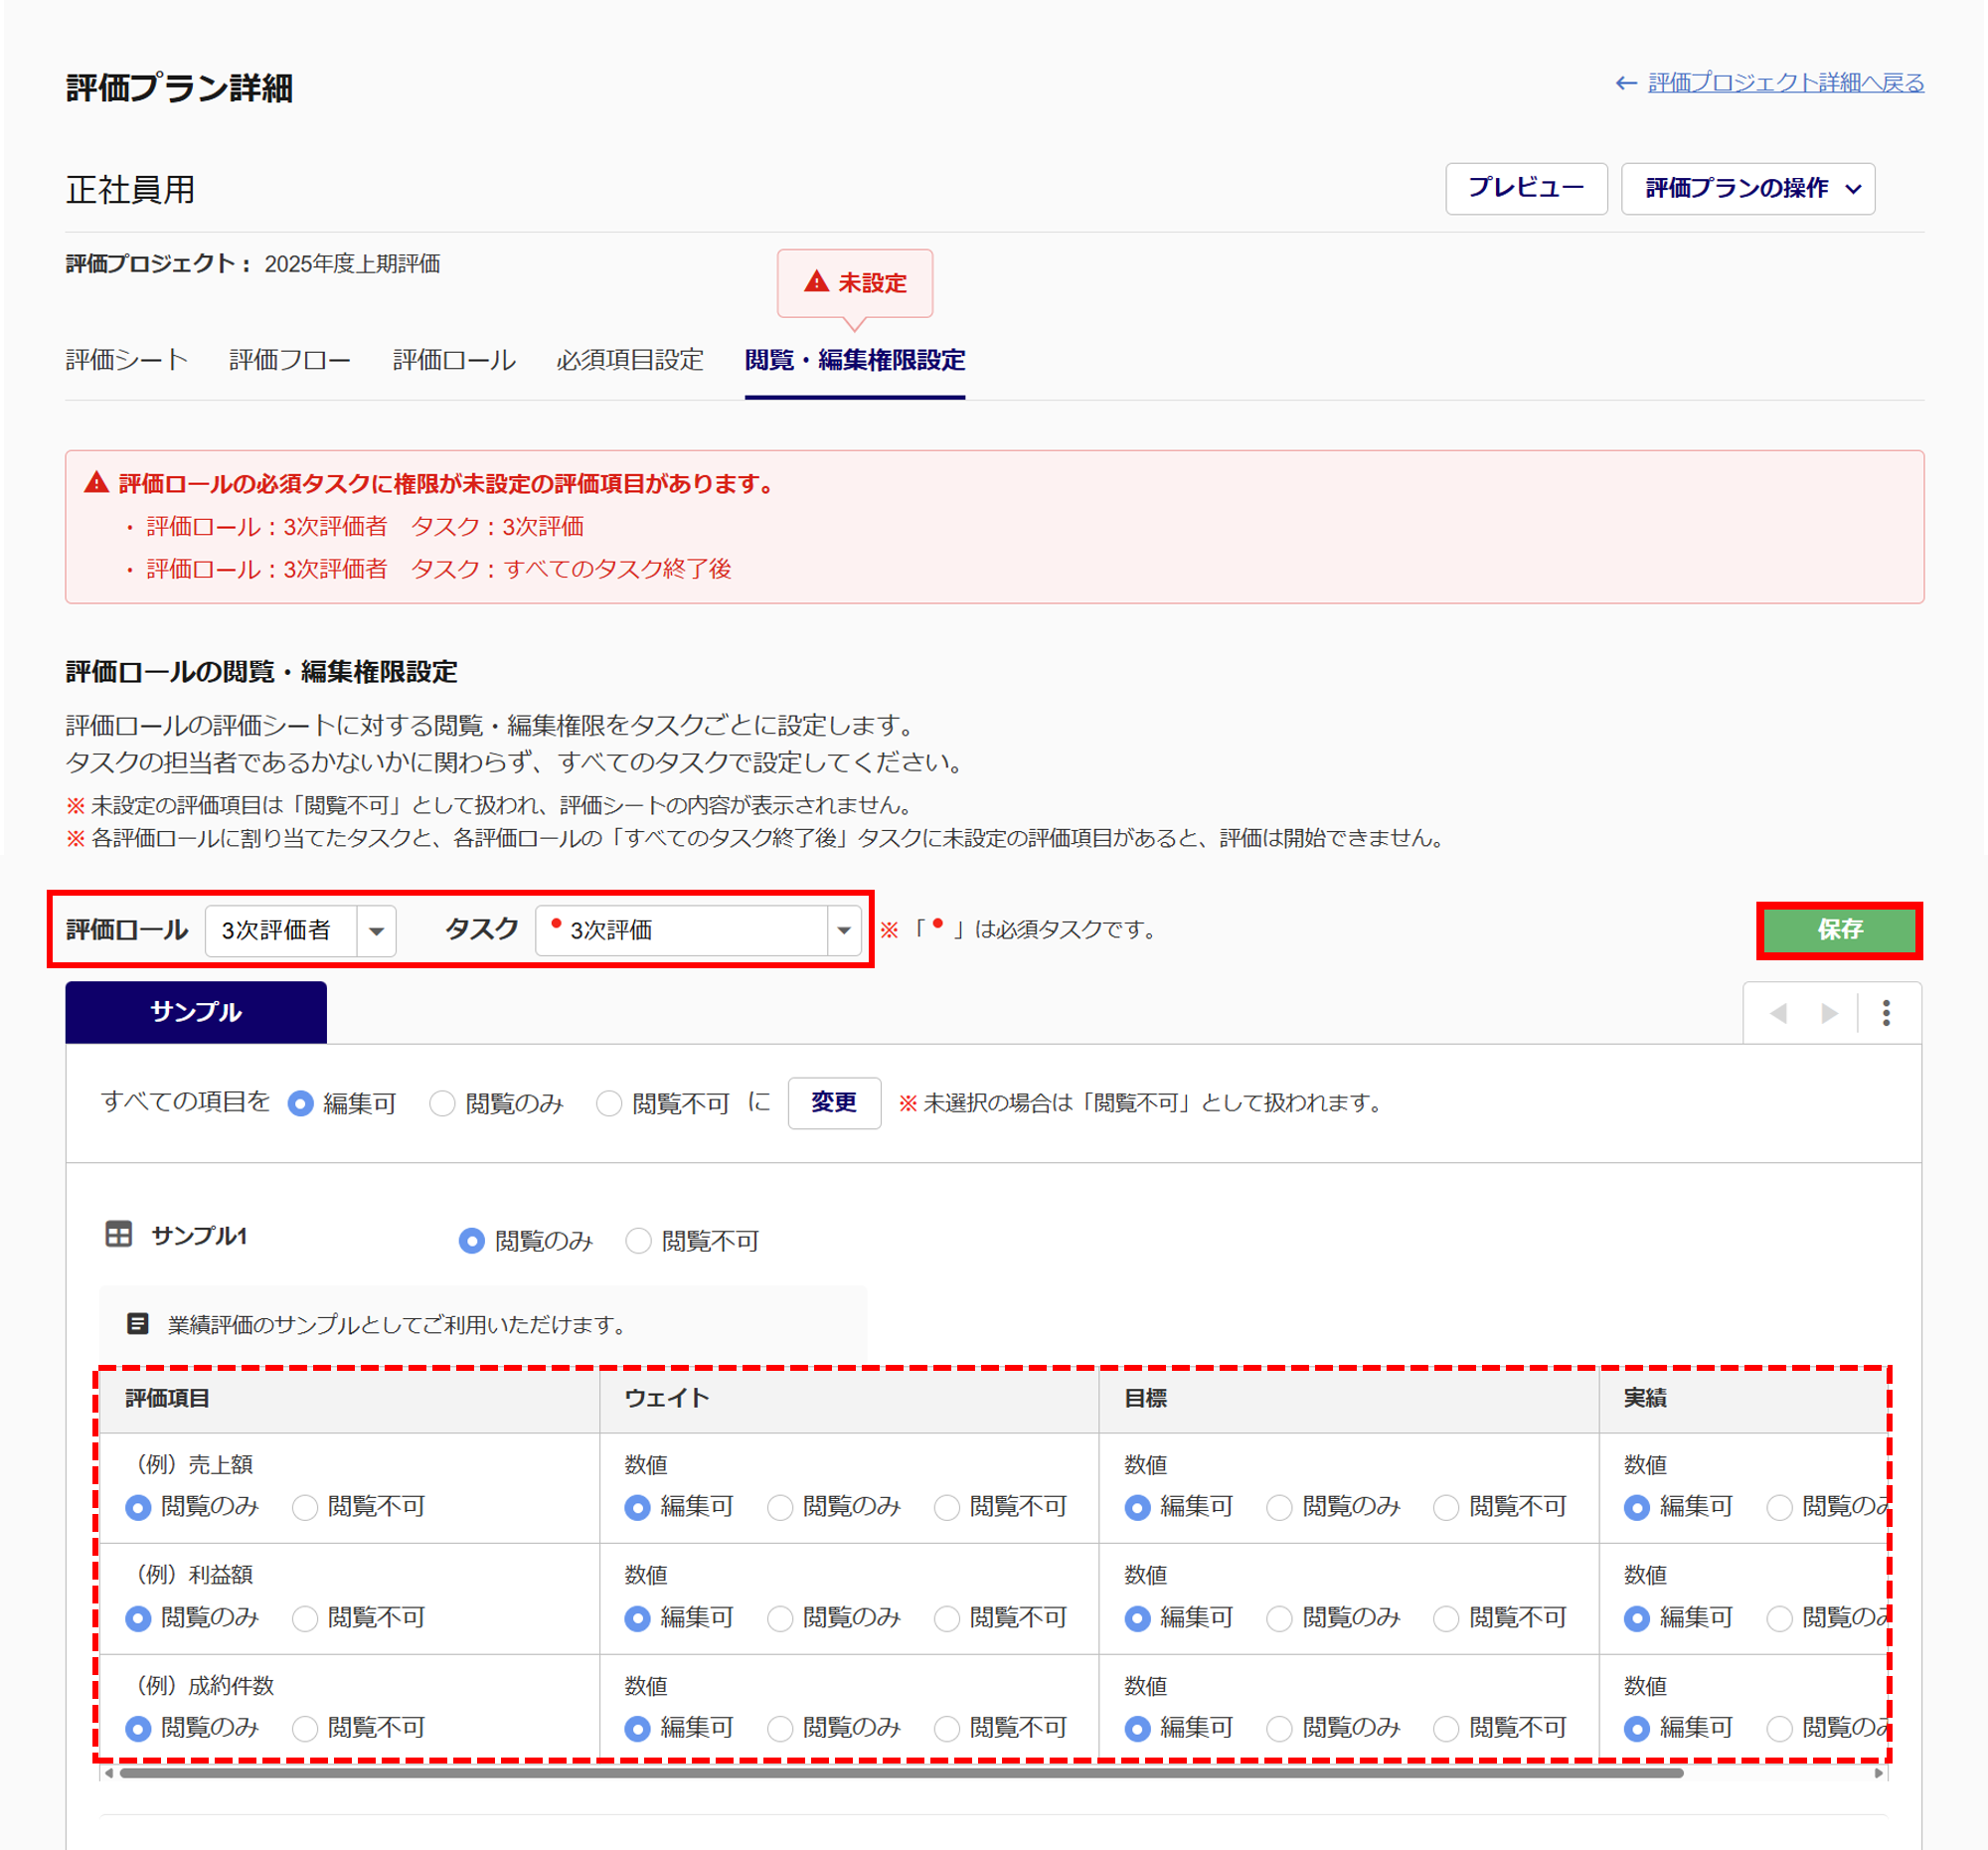This screenshot has width=1988, height=1850.
Task: Click the back arrow icon beside 評価プロジェクト詳細へ戻る
Action: pos(1626,83)
